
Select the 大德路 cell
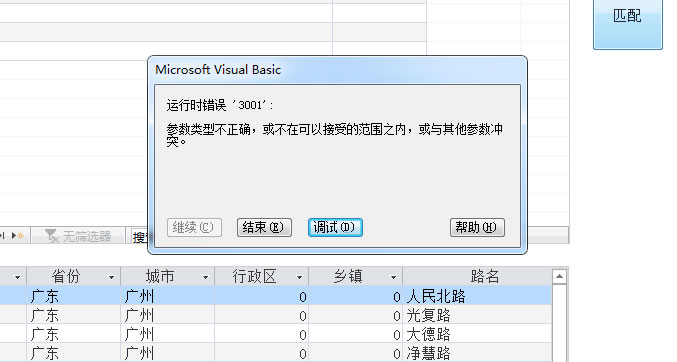coord(477,334)
